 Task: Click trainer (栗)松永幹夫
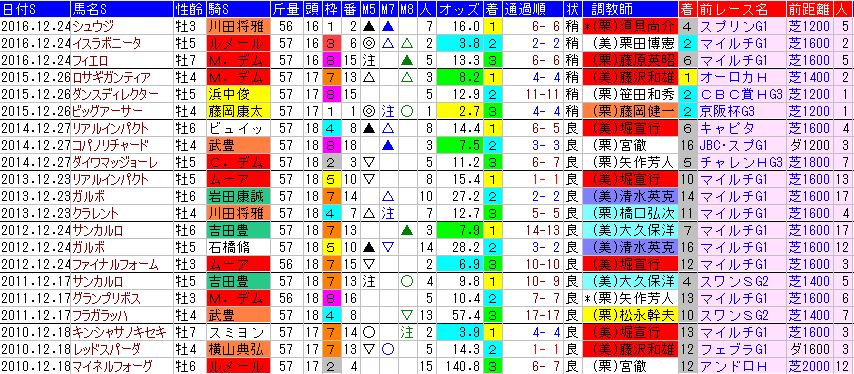point(629,314)
